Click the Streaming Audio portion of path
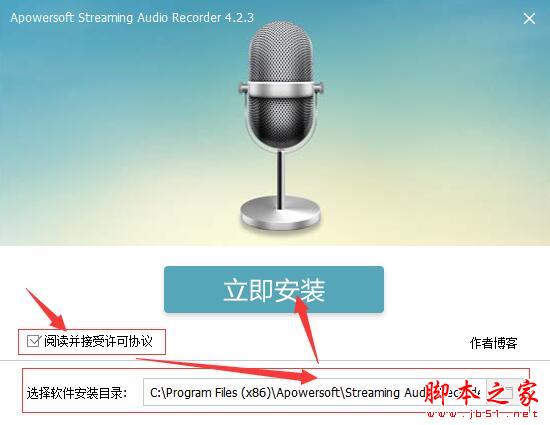550x425 pixels. click(386, 392)
